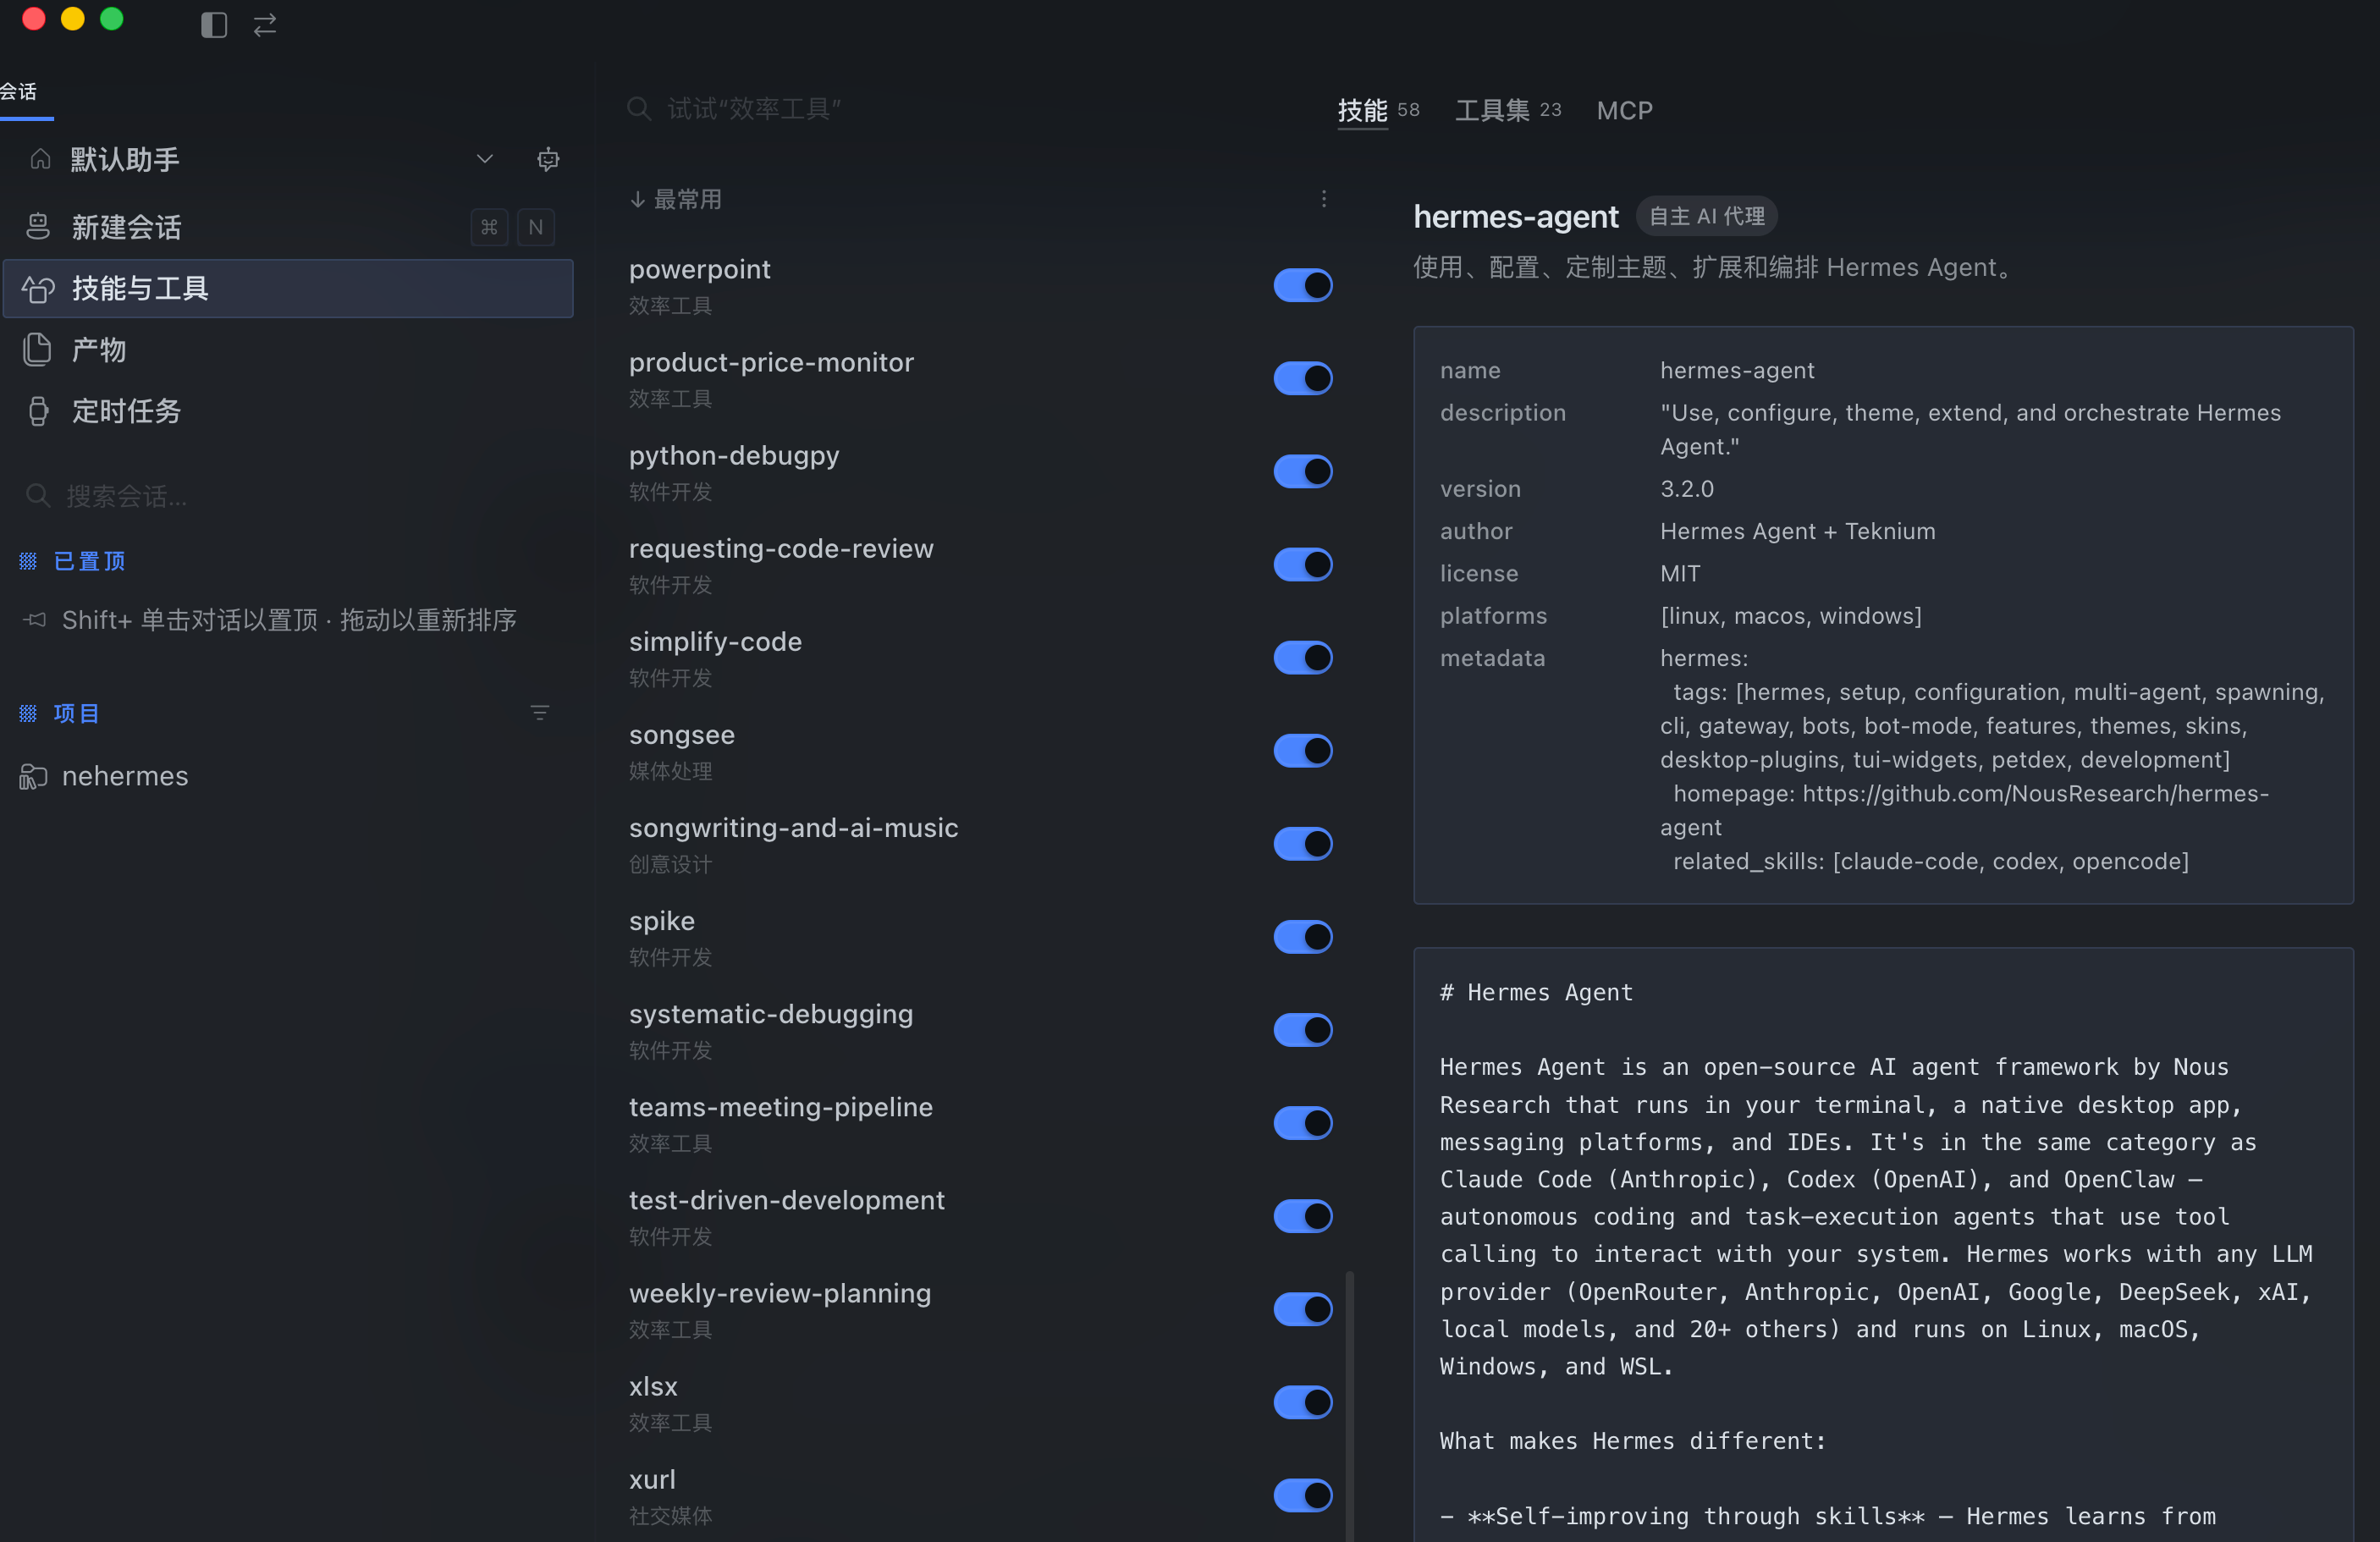Go to 定时任务 page

pyautogui.click(x=288, y=411)
